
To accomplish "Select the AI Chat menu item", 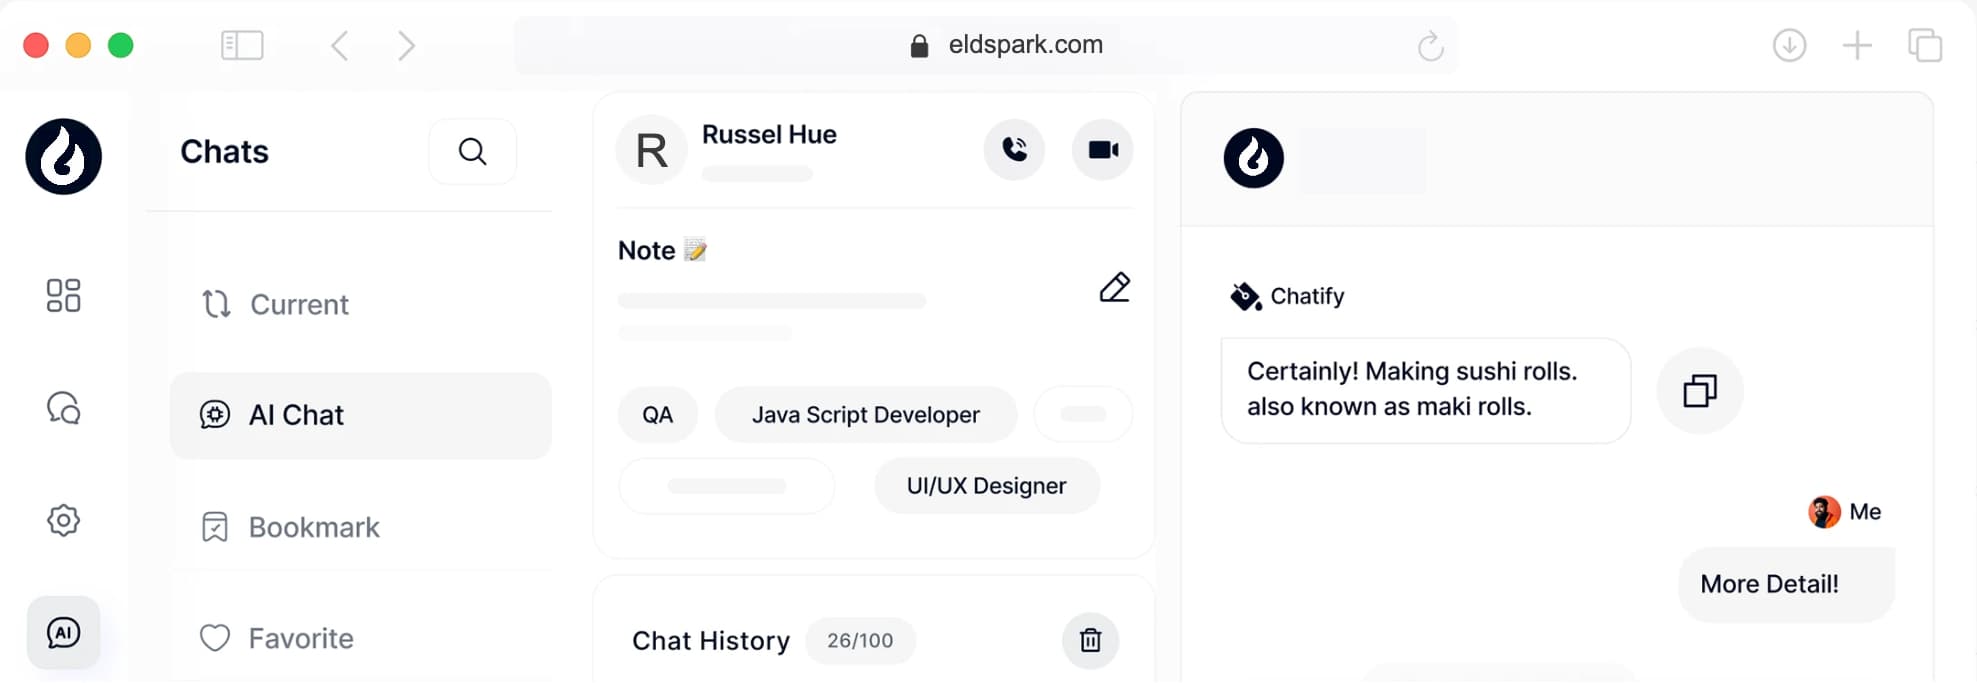I will click(361, 415).
